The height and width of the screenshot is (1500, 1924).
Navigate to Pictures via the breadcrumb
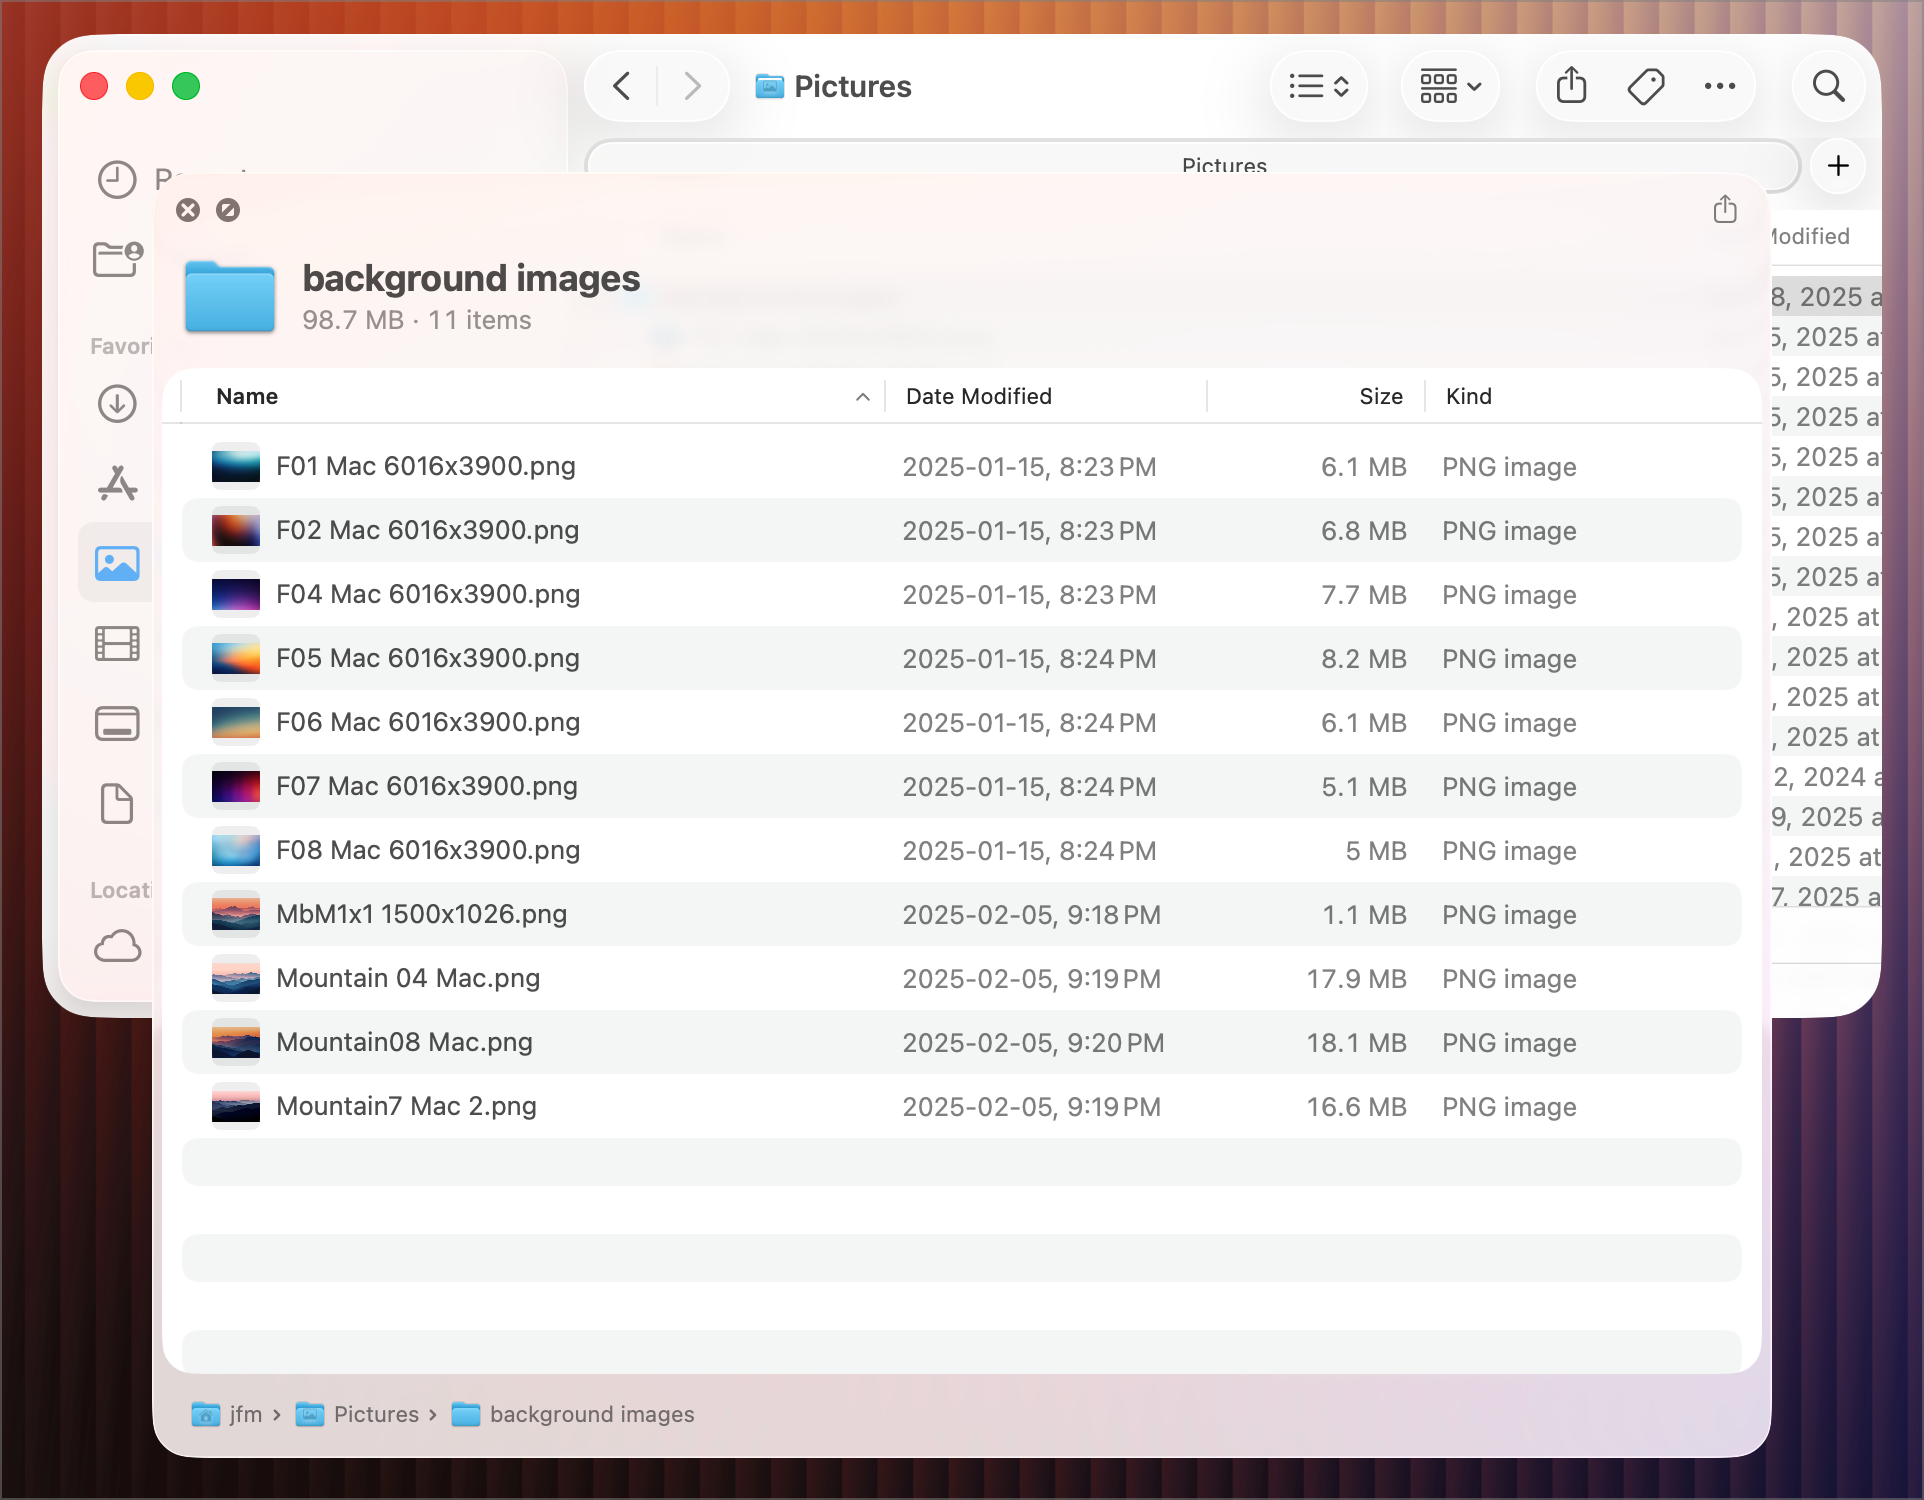click(x=376, y=1414)
